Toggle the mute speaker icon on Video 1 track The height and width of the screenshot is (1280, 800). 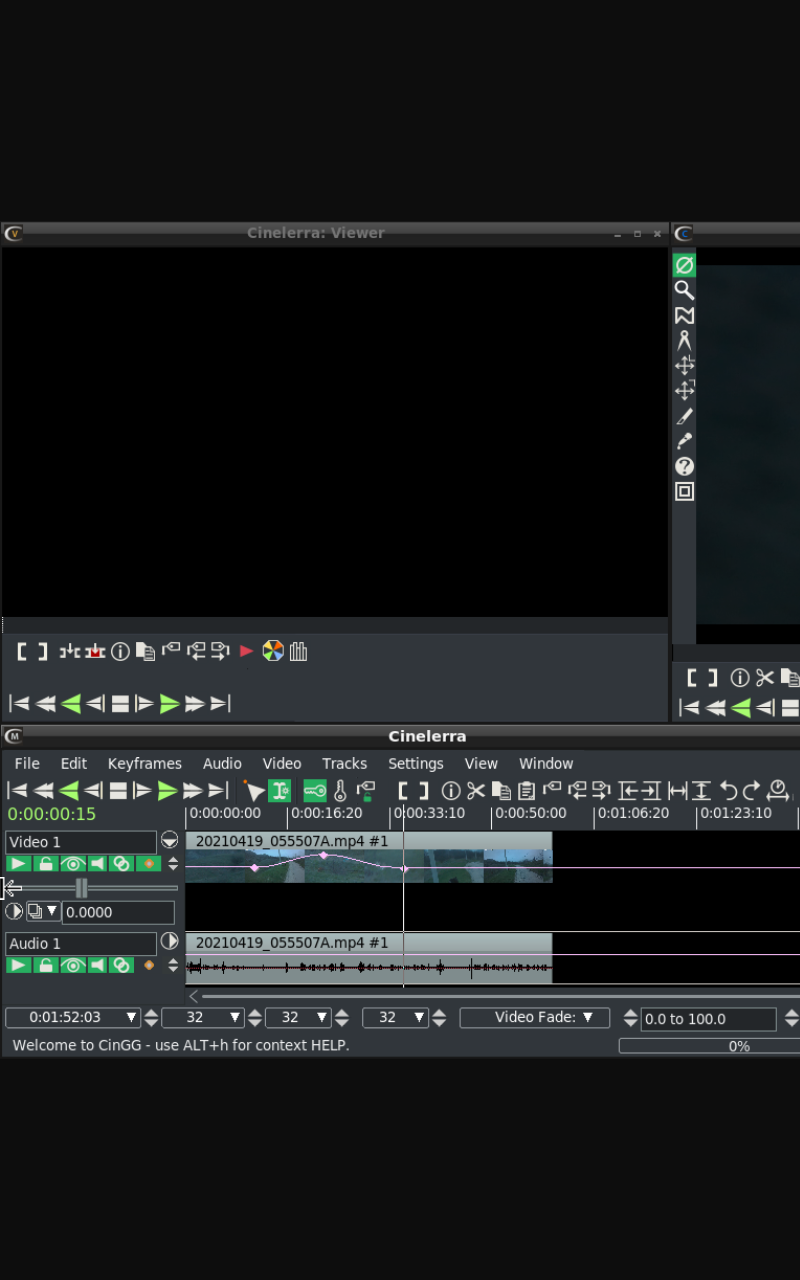click(x=97, y=864)
